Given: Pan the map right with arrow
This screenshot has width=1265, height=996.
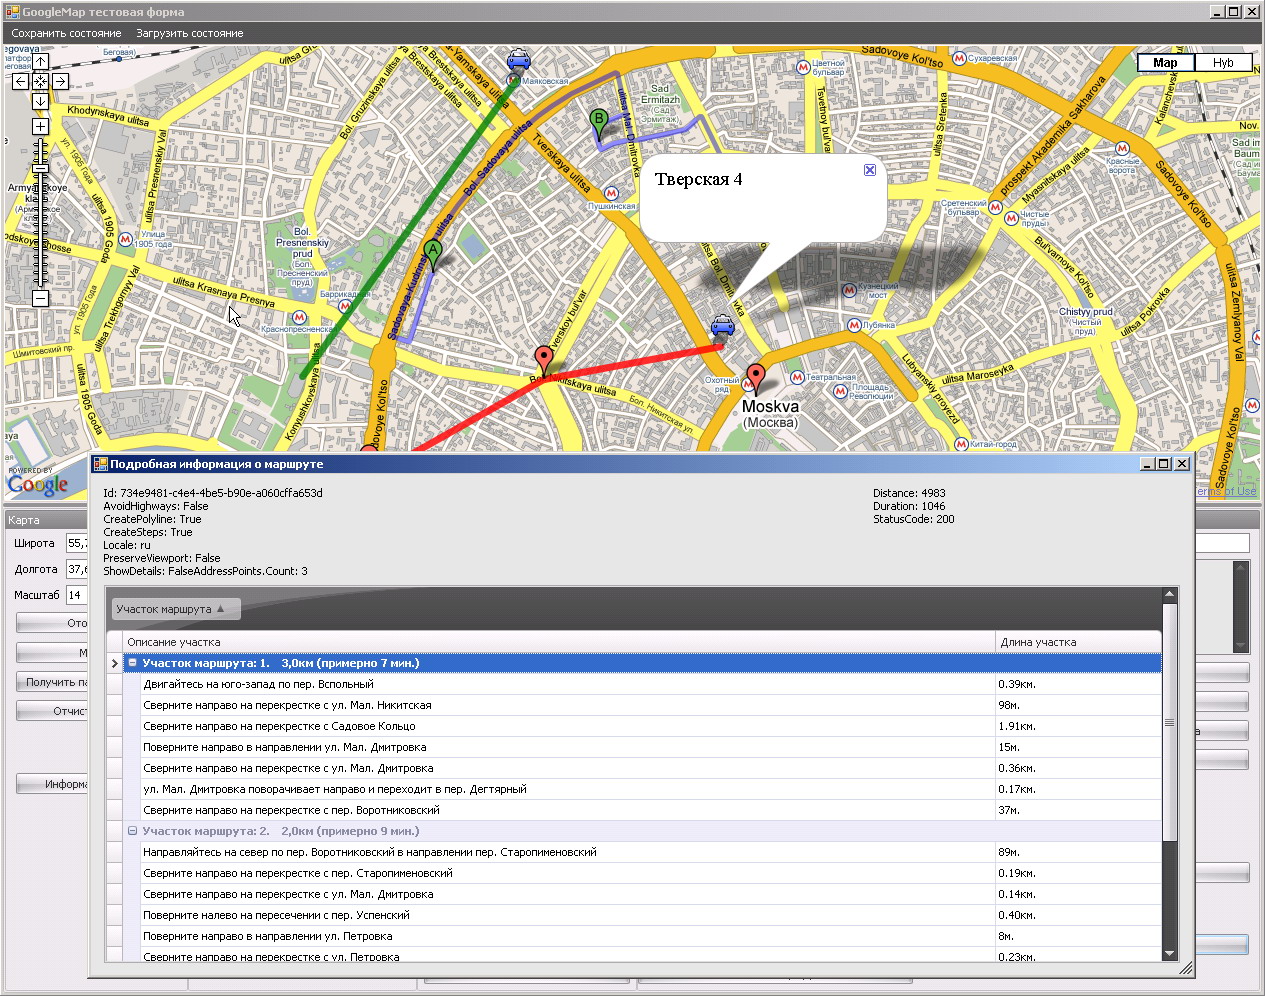Looking at the screenshot, I should [x=60, y=81].
